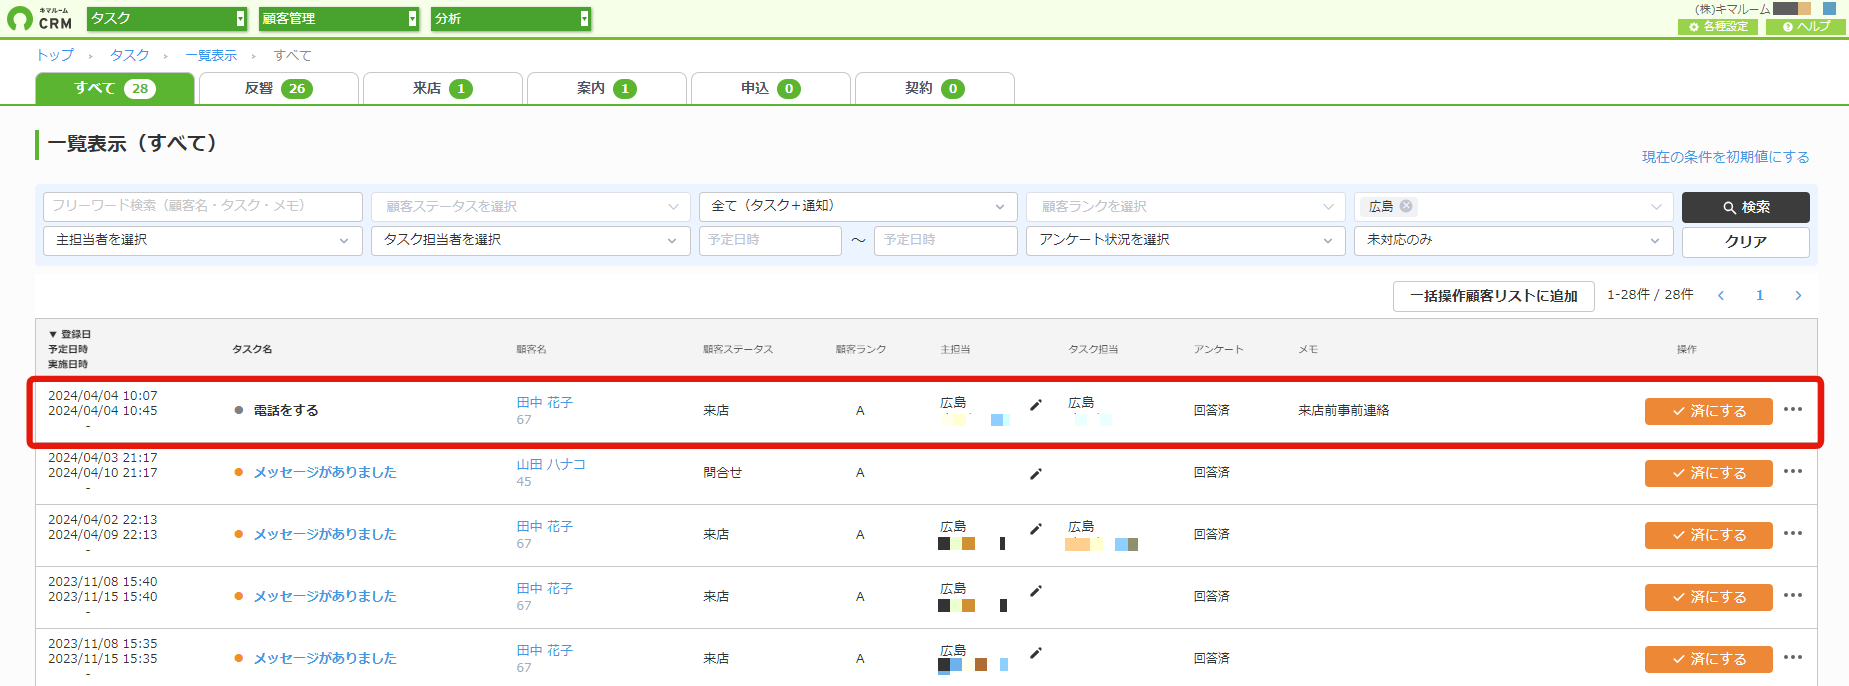
Task: Mark 2023/11/08 15:40 task as 済にする
Action: [1709, 597]
